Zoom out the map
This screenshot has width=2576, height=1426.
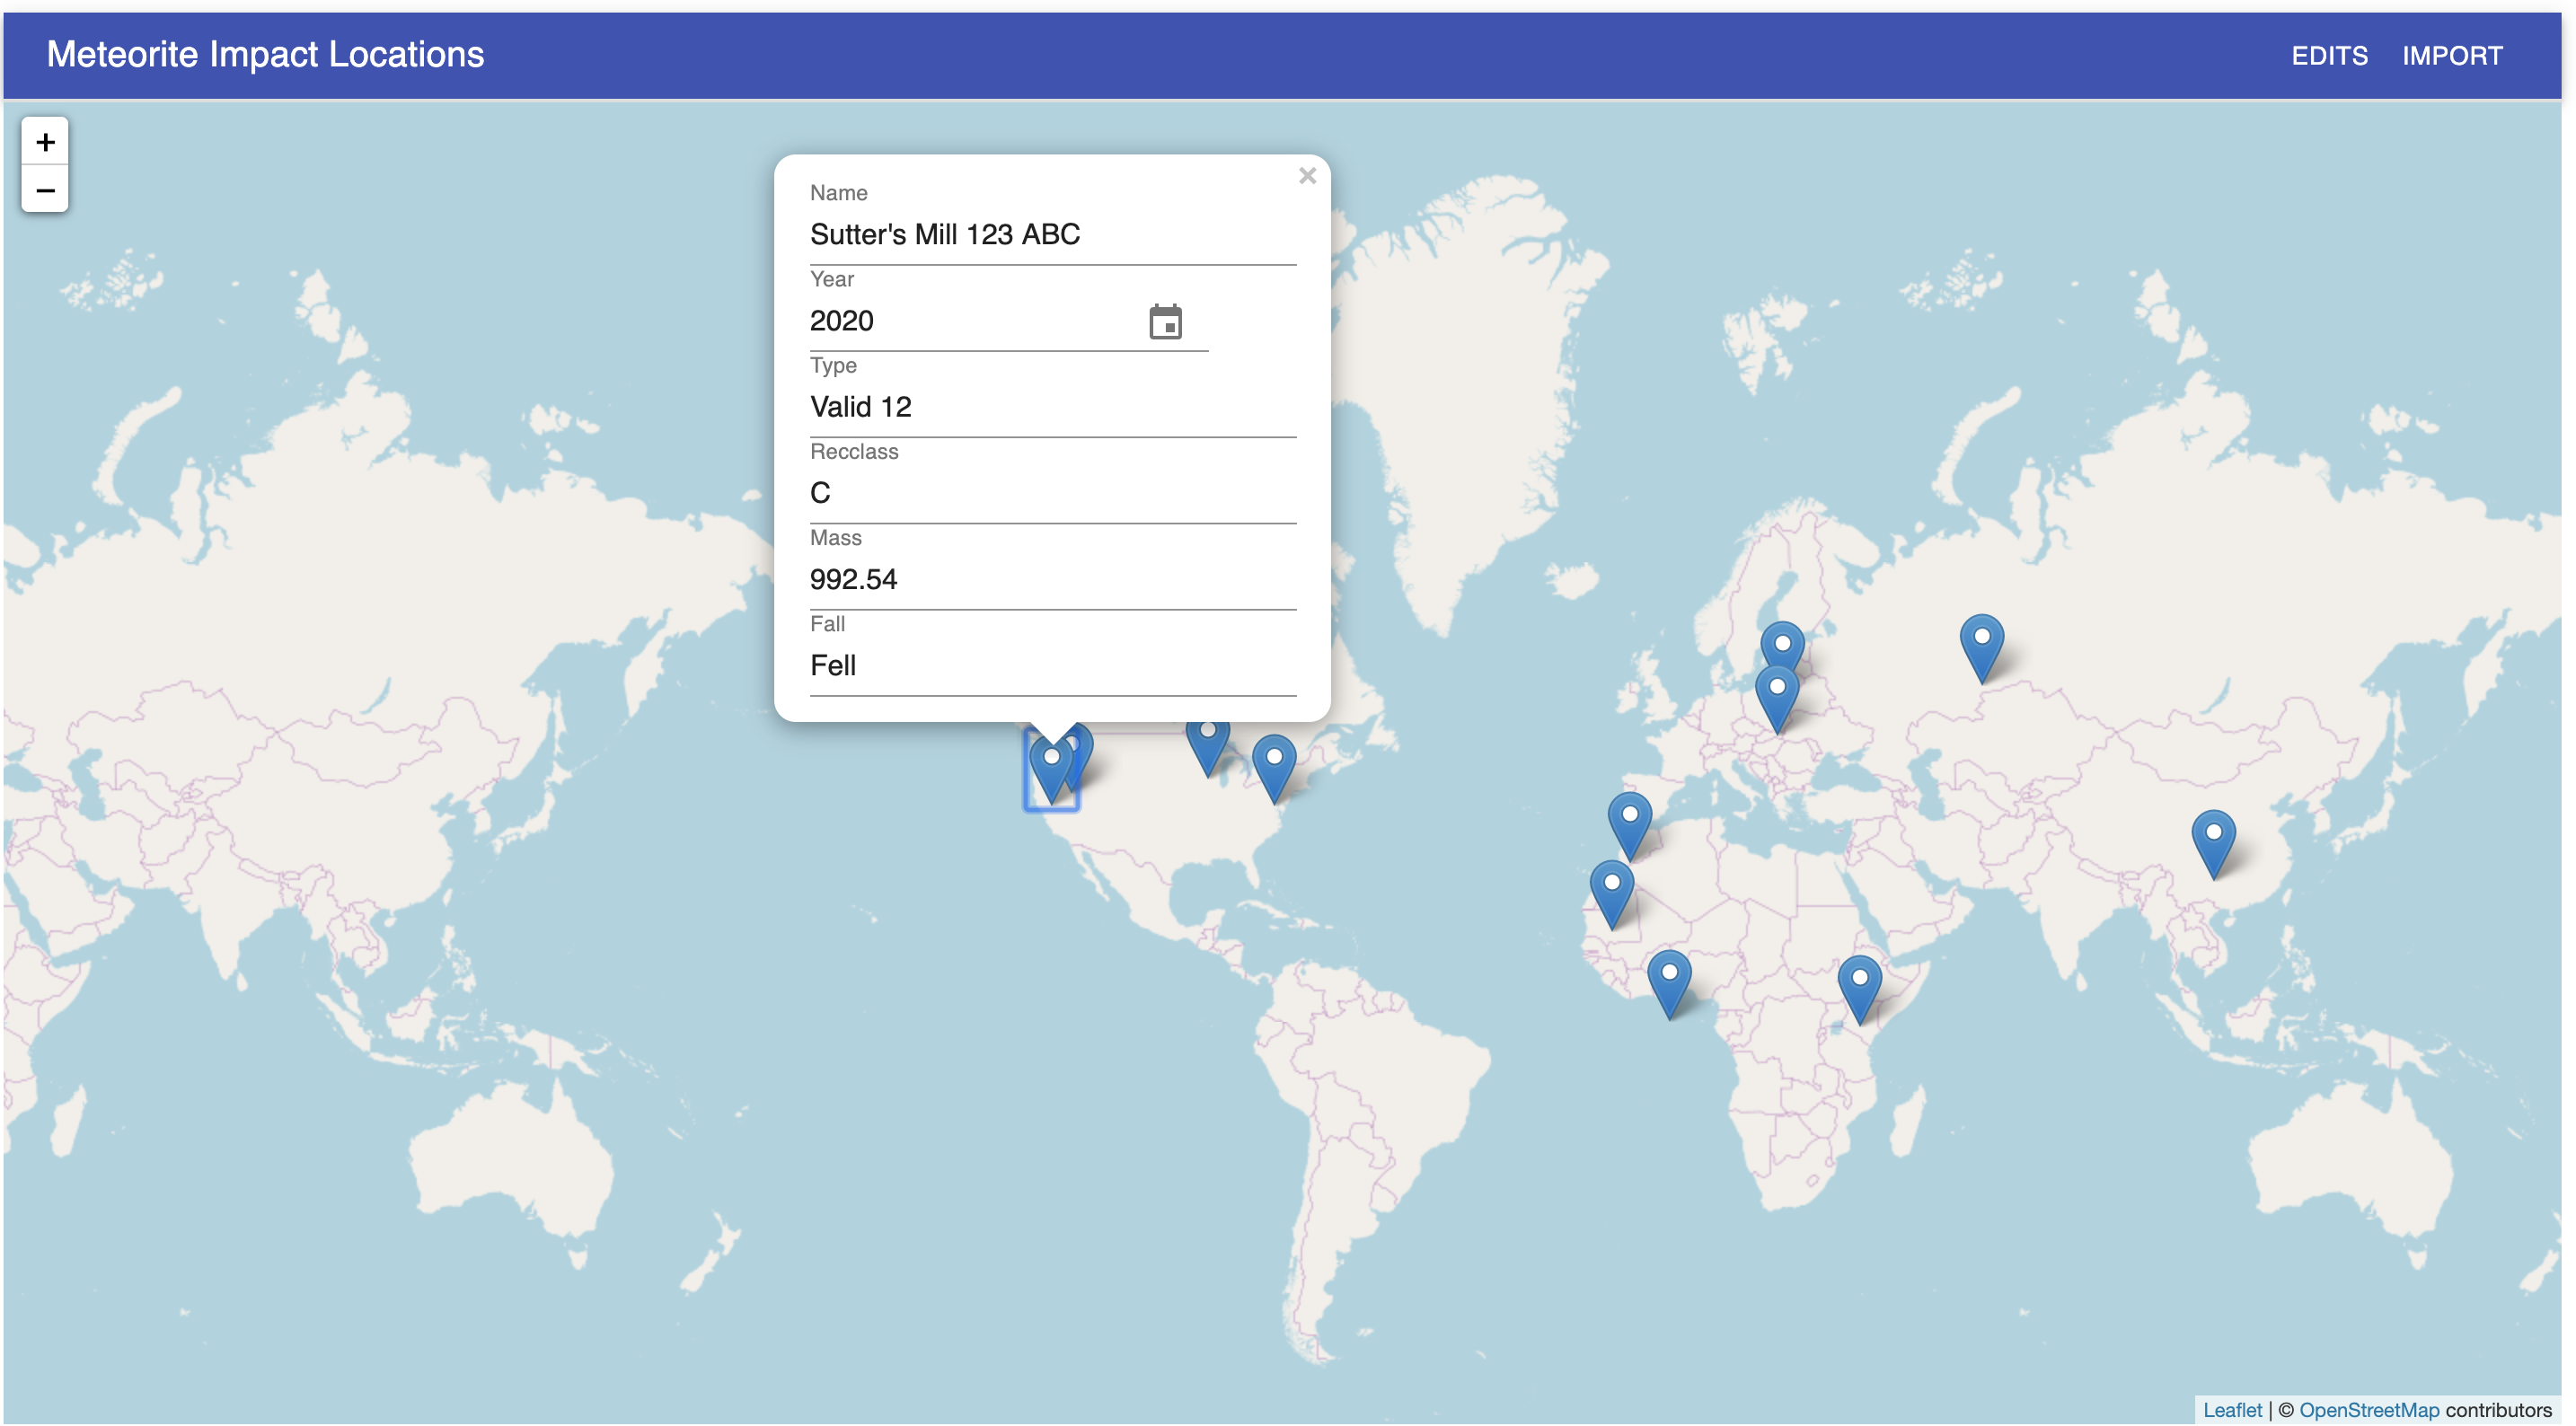click(x=45, y=190)
